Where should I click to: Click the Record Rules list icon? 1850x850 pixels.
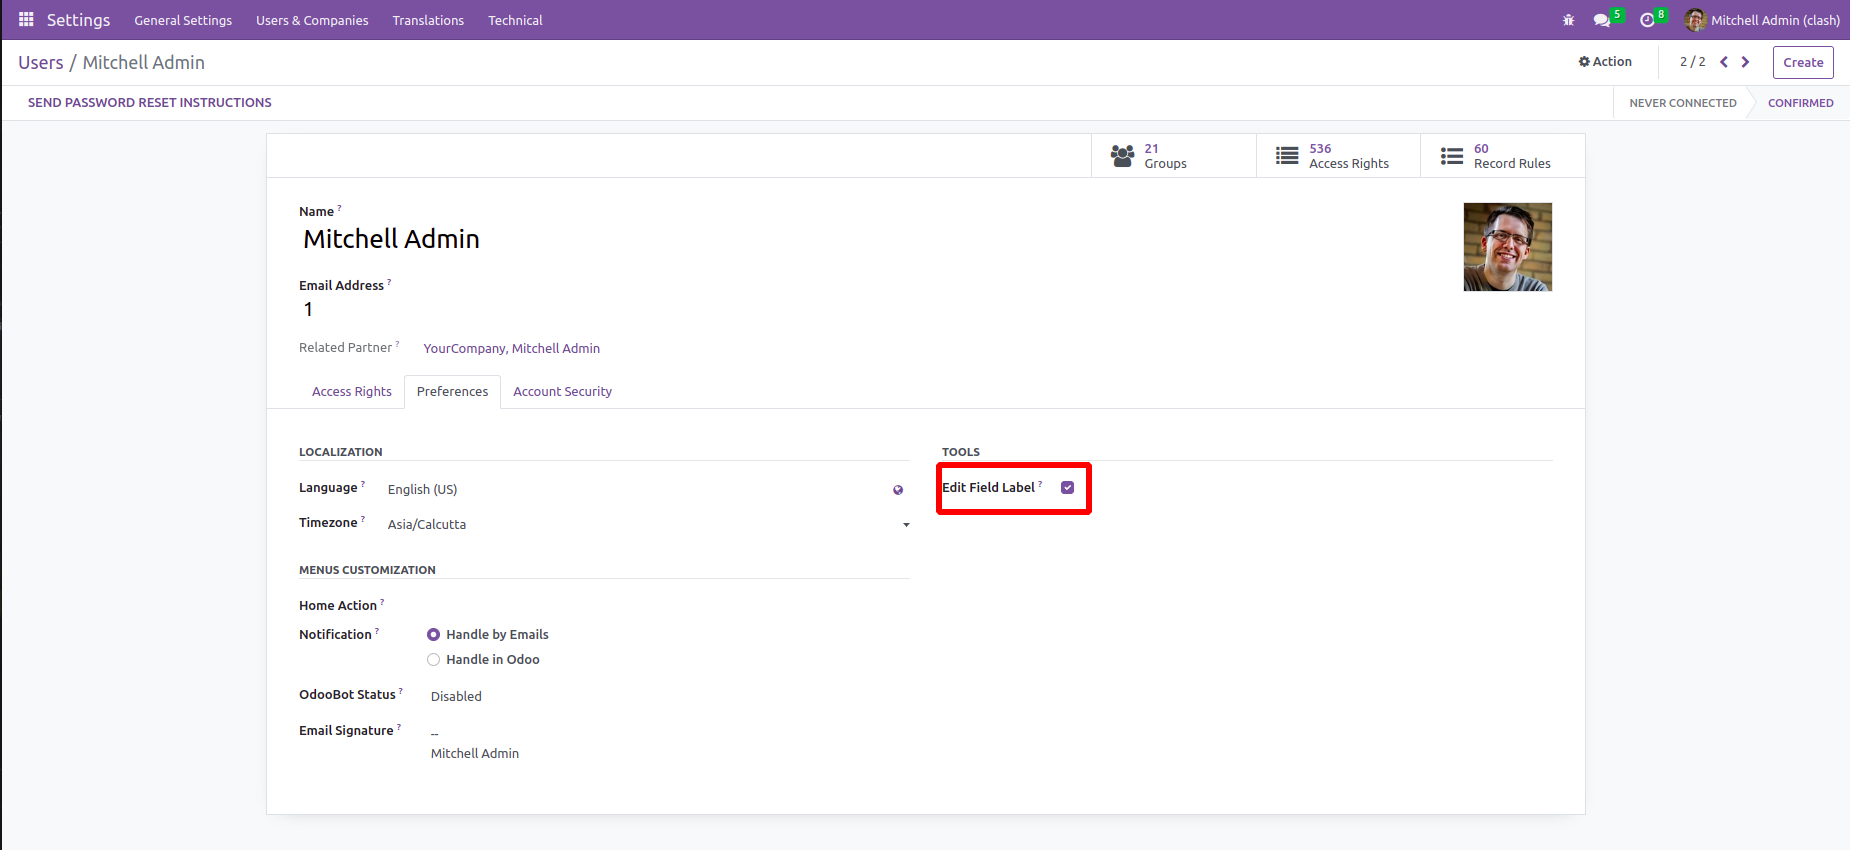pos(1452,156)
